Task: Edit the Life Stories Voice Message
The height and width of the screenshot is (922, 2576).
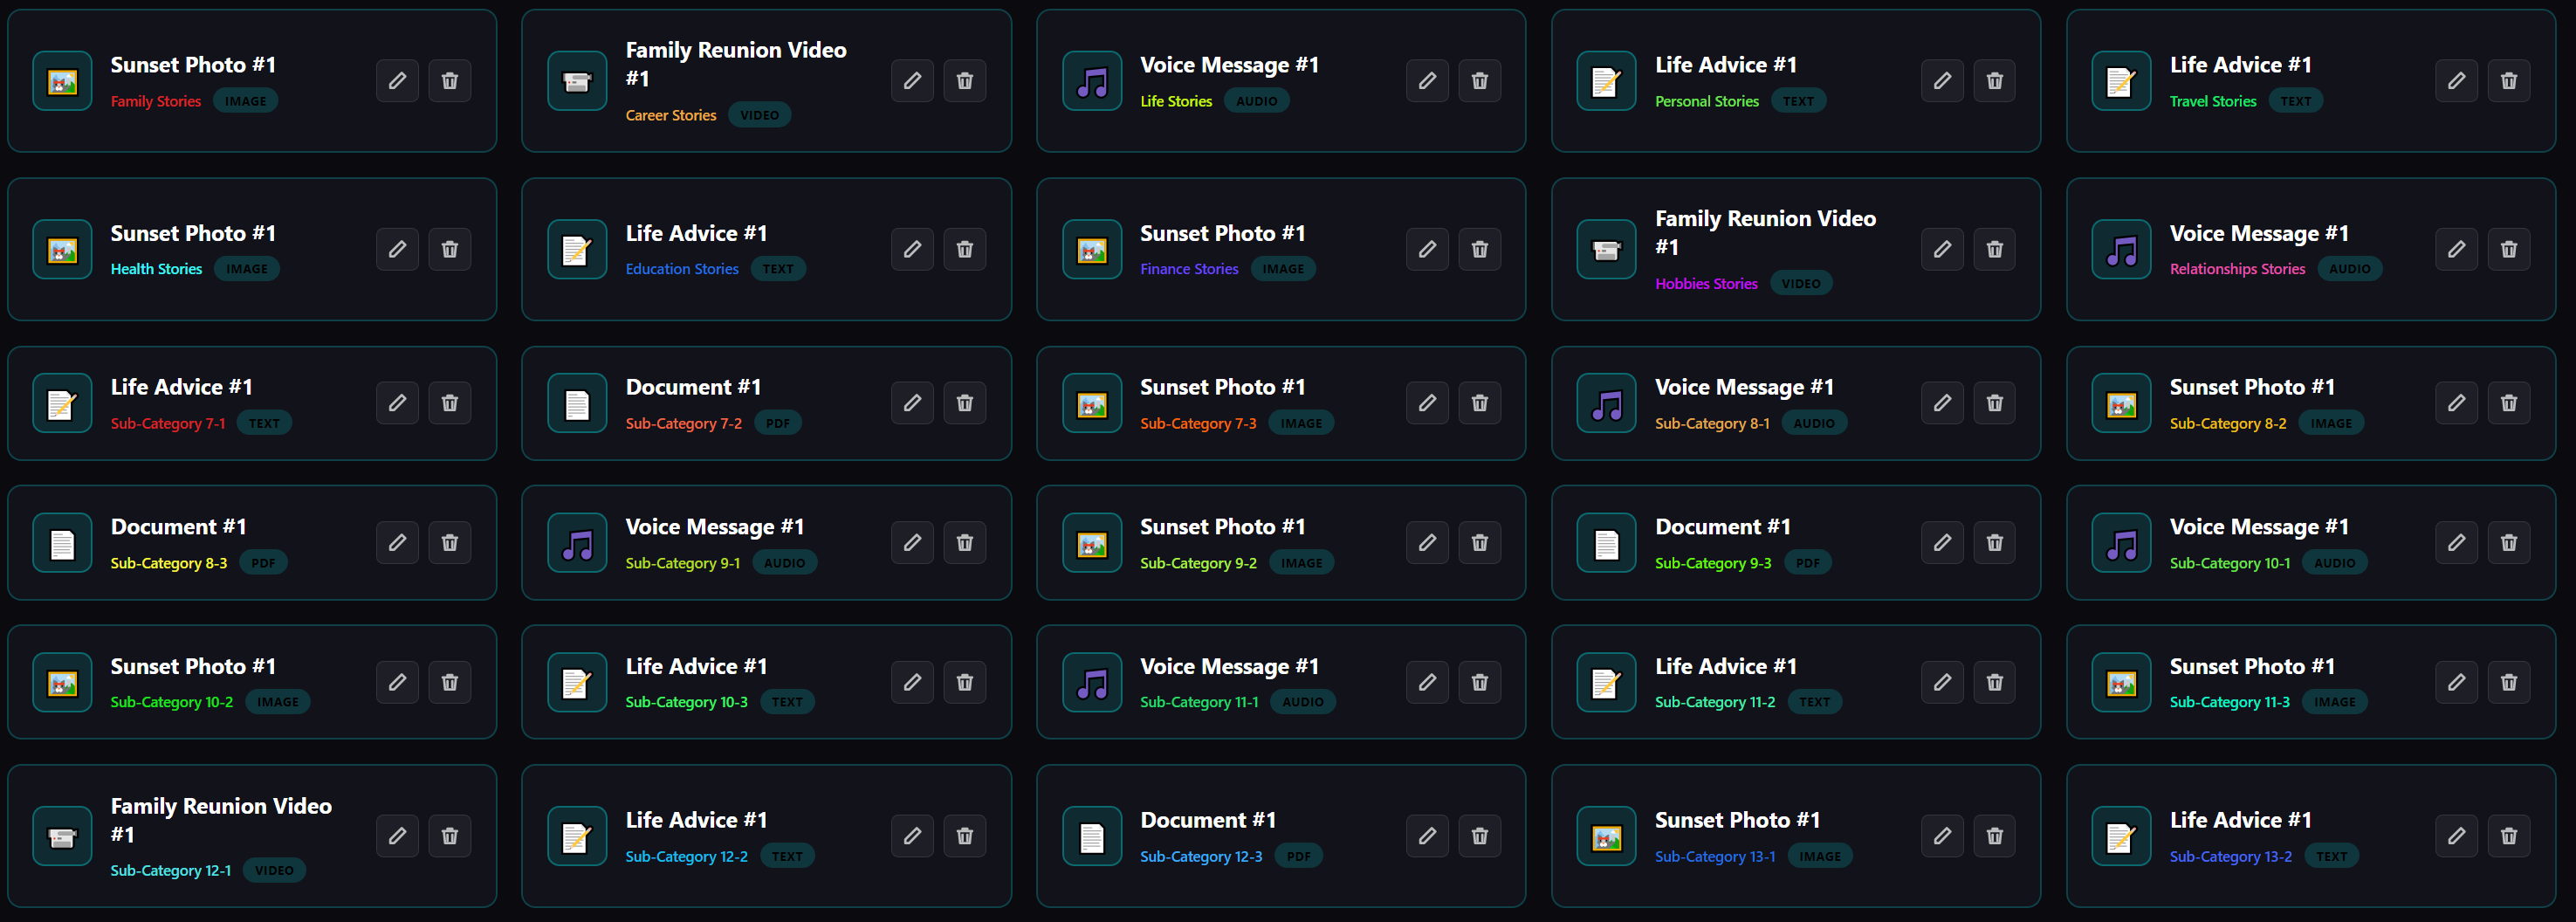Action: point(1427,81)
